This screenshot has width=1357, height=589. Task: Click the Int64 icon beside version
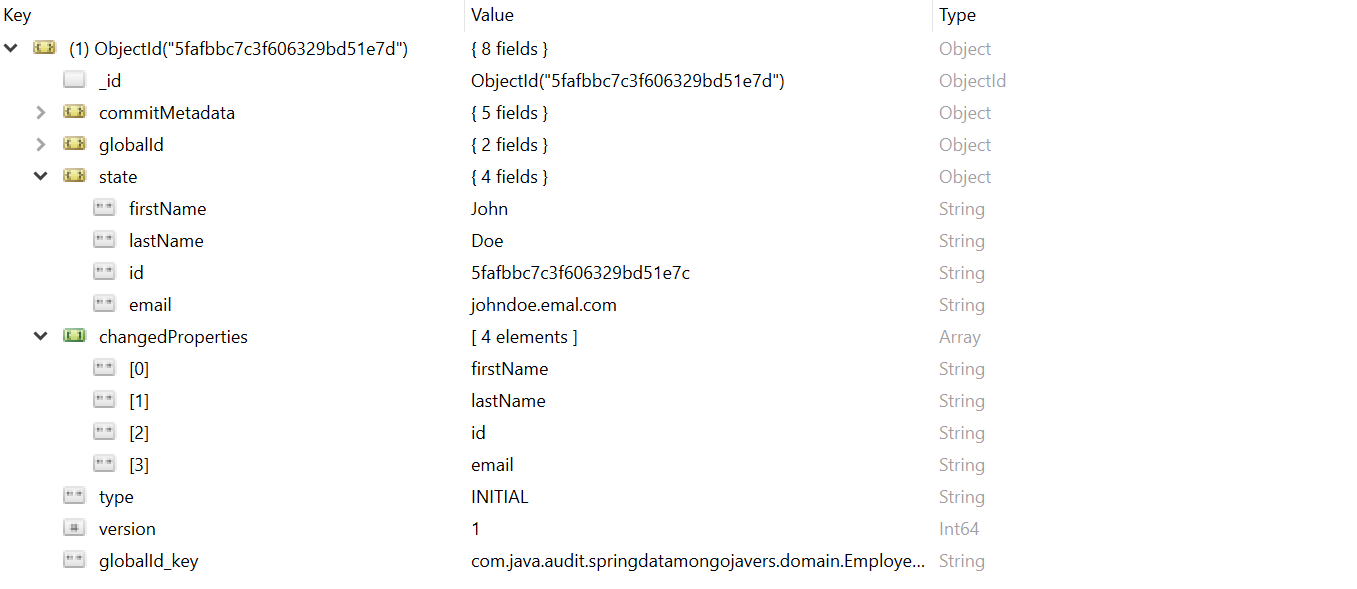73,529
